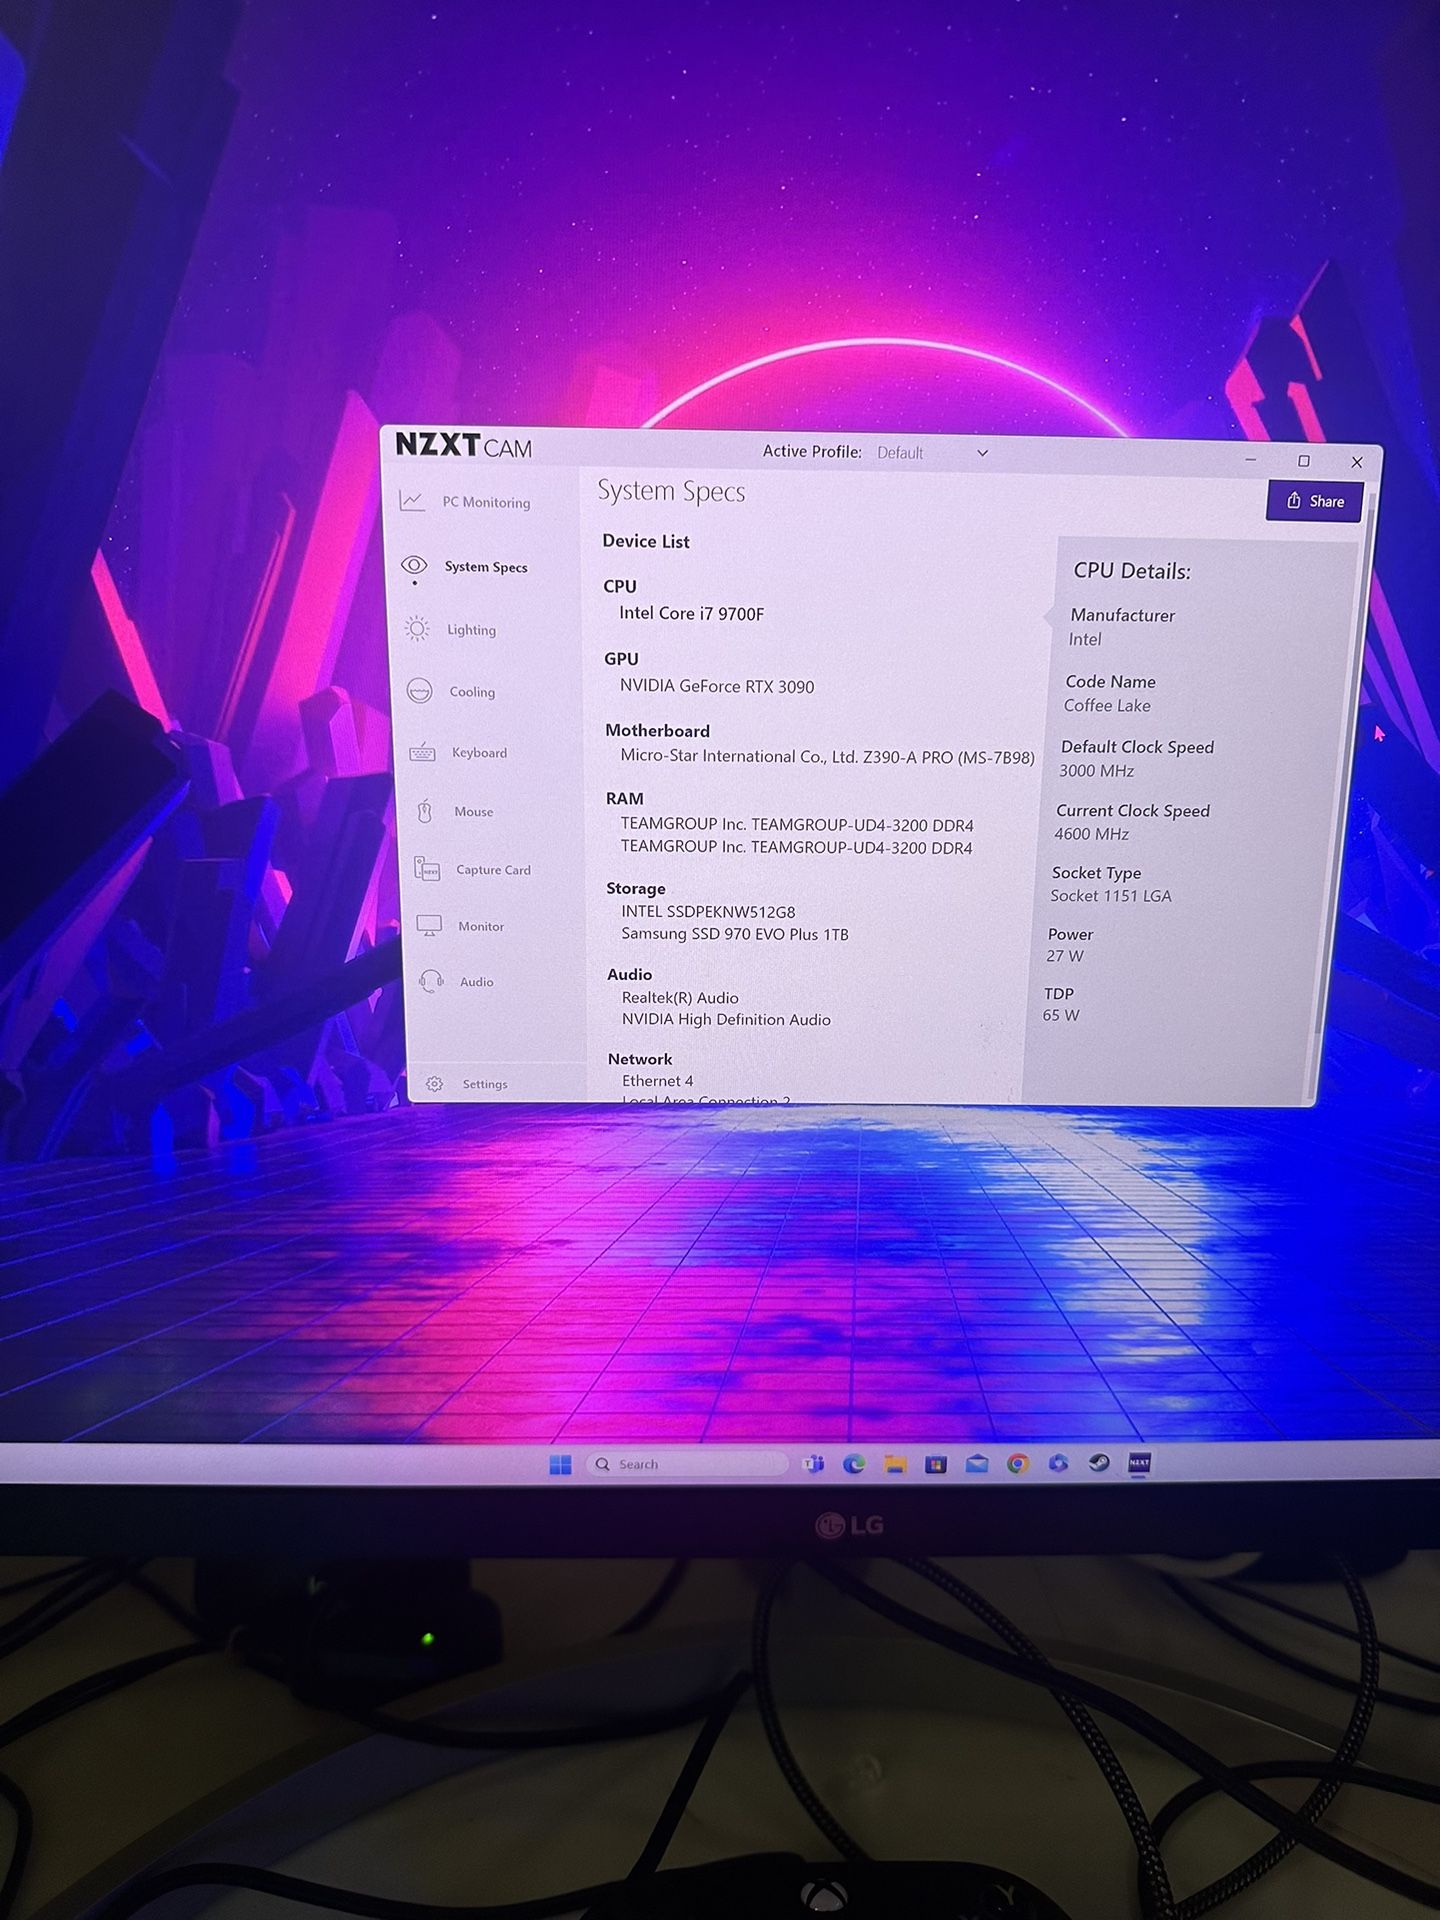Select Intel Core i7 9700F entry
The width and height of the screenshot is (1440, 1920).
(x=691, y=613)
